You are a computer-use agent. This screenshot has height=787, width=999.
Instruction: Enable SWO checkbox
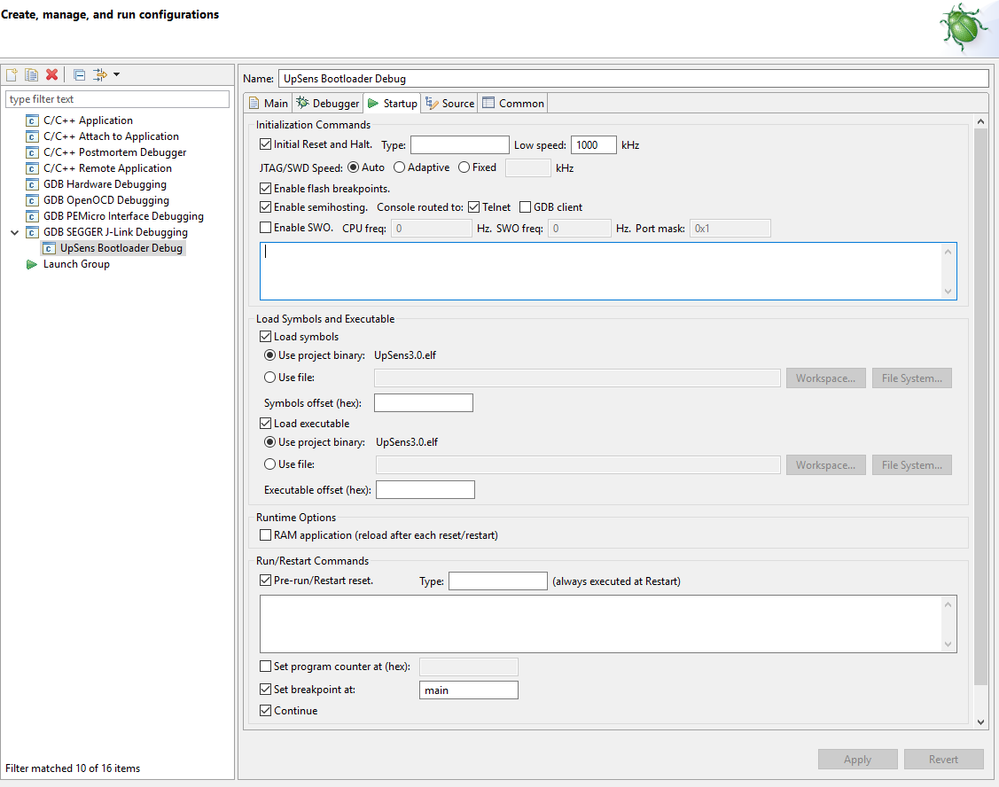pyautogui.click(x=266, y=227)
